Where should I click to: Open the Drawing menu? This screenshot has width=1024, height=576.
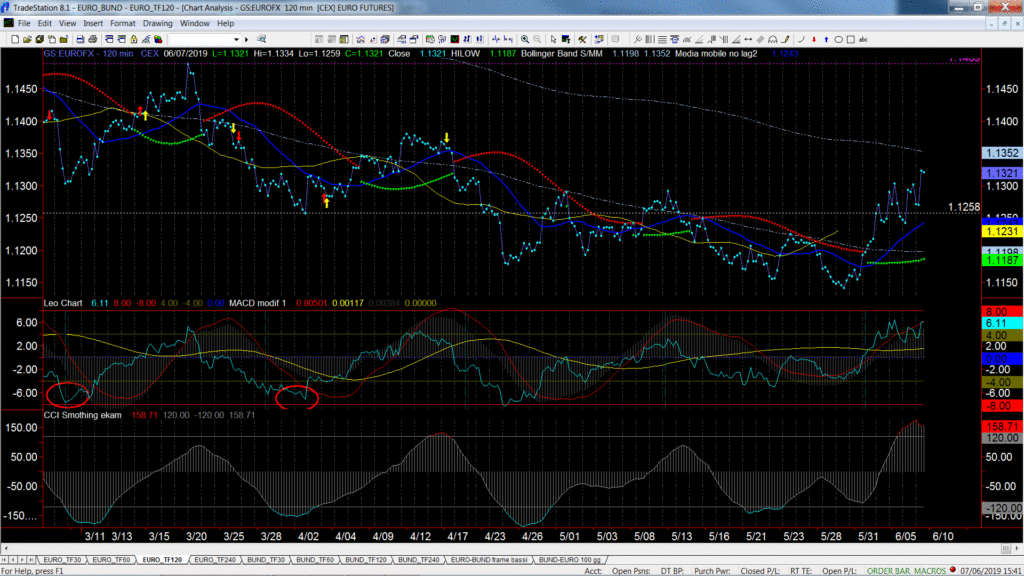coord(157,24)
